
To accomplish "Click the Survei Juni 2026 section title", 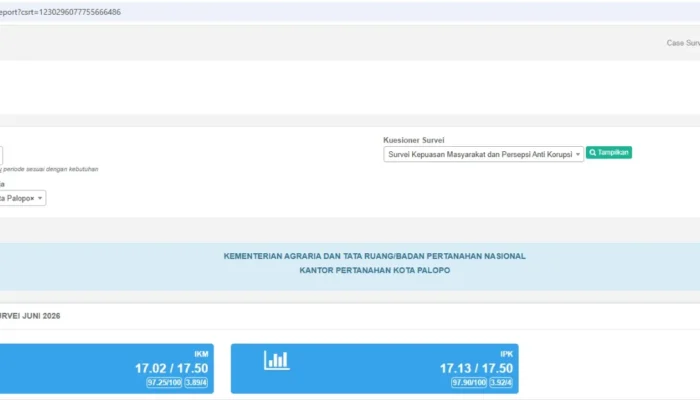I will pos(30,316).
